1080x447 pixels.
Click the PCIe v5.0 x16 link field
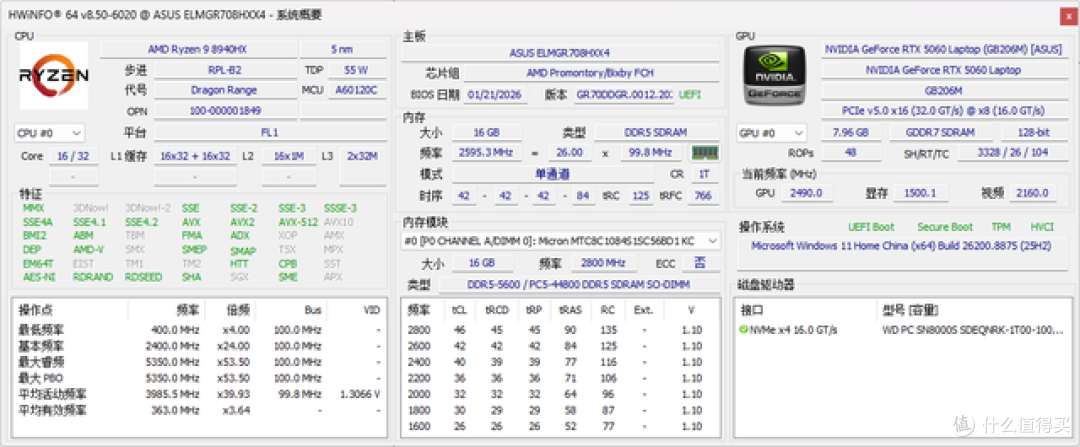click(x=944, y=110)
